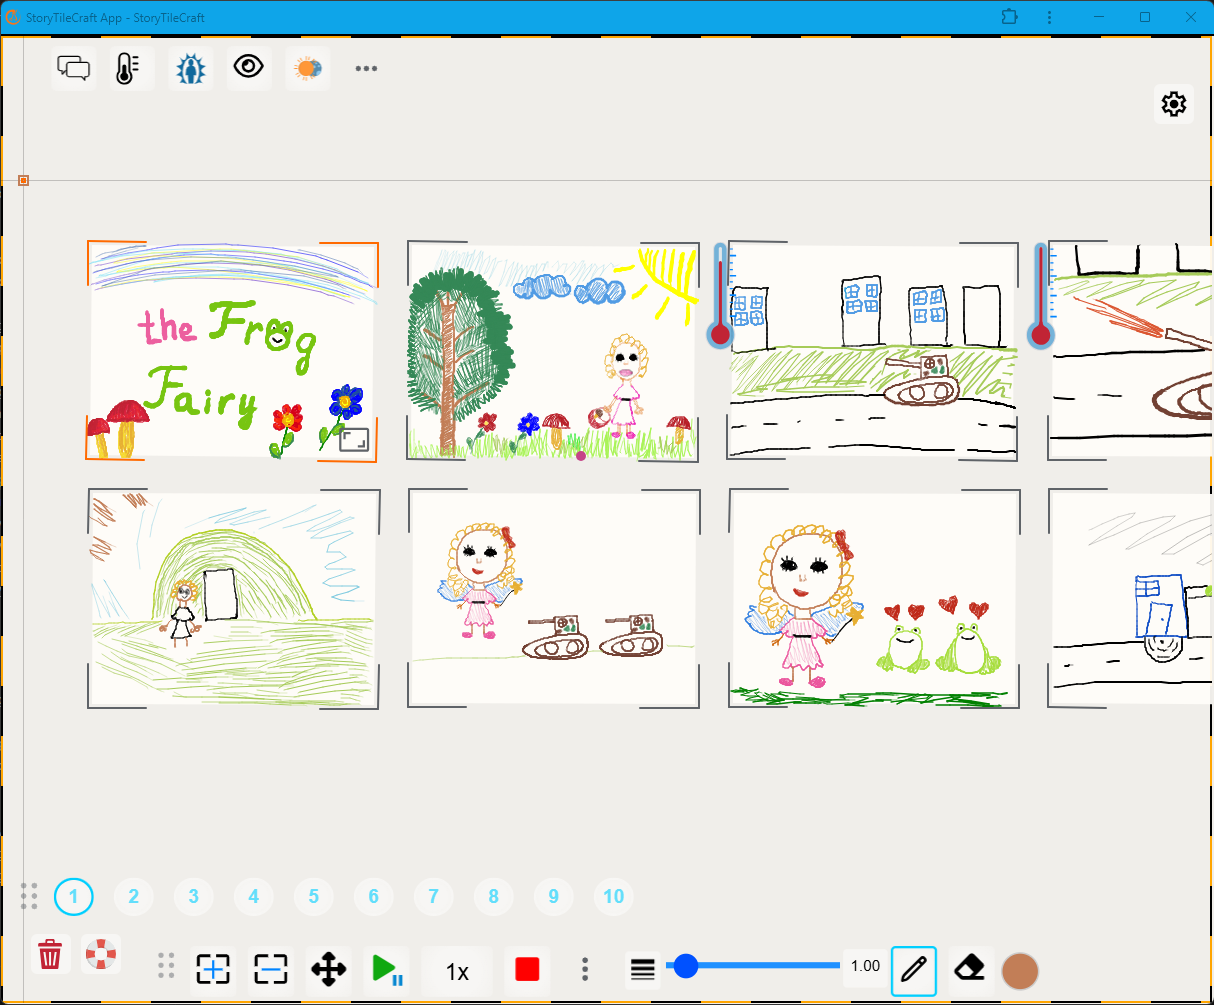Toggle the eraser tool

point(969,968)
